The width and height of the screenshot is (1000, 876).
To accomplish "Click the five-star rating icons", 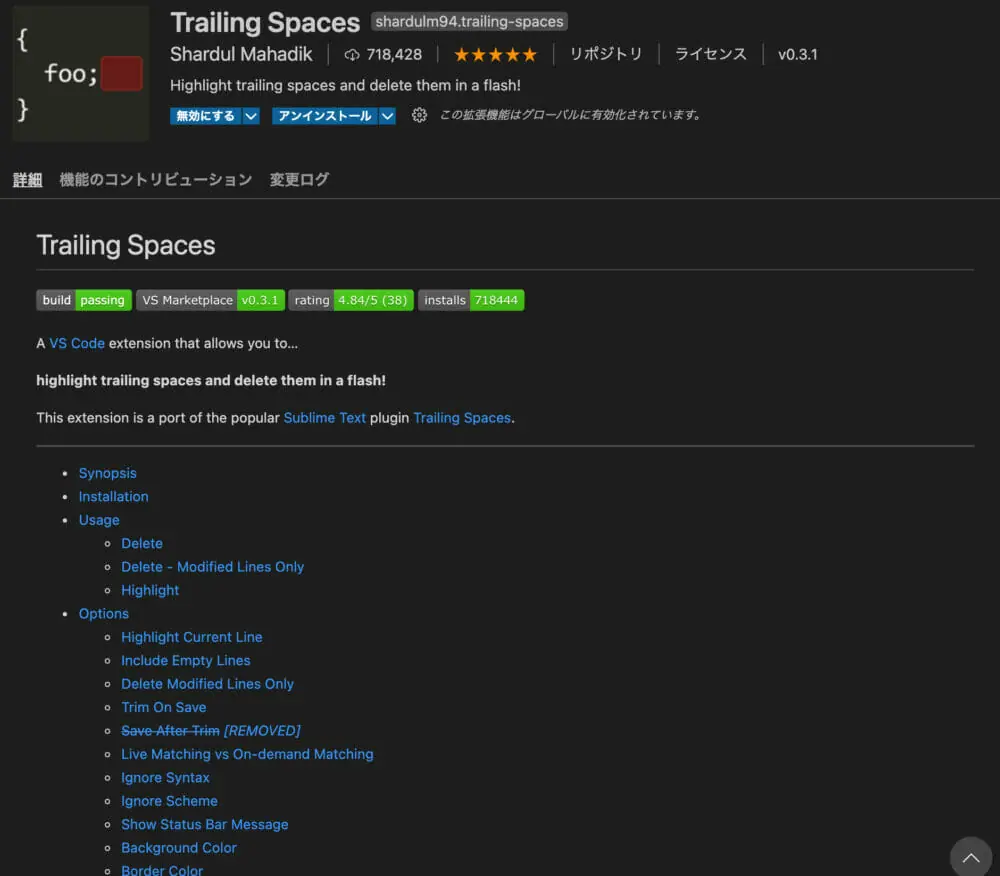I will click(495, 55).
